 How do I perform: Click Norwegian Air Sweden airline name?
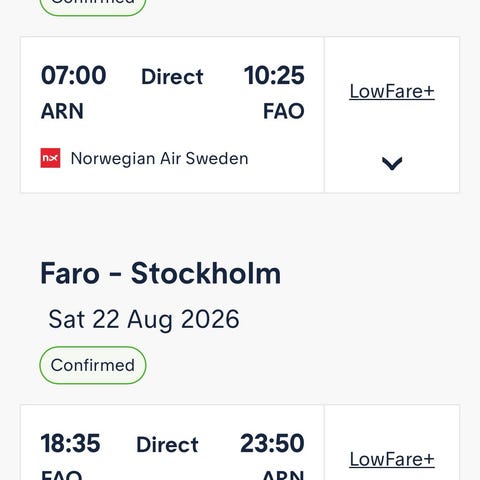coord(160,158)
